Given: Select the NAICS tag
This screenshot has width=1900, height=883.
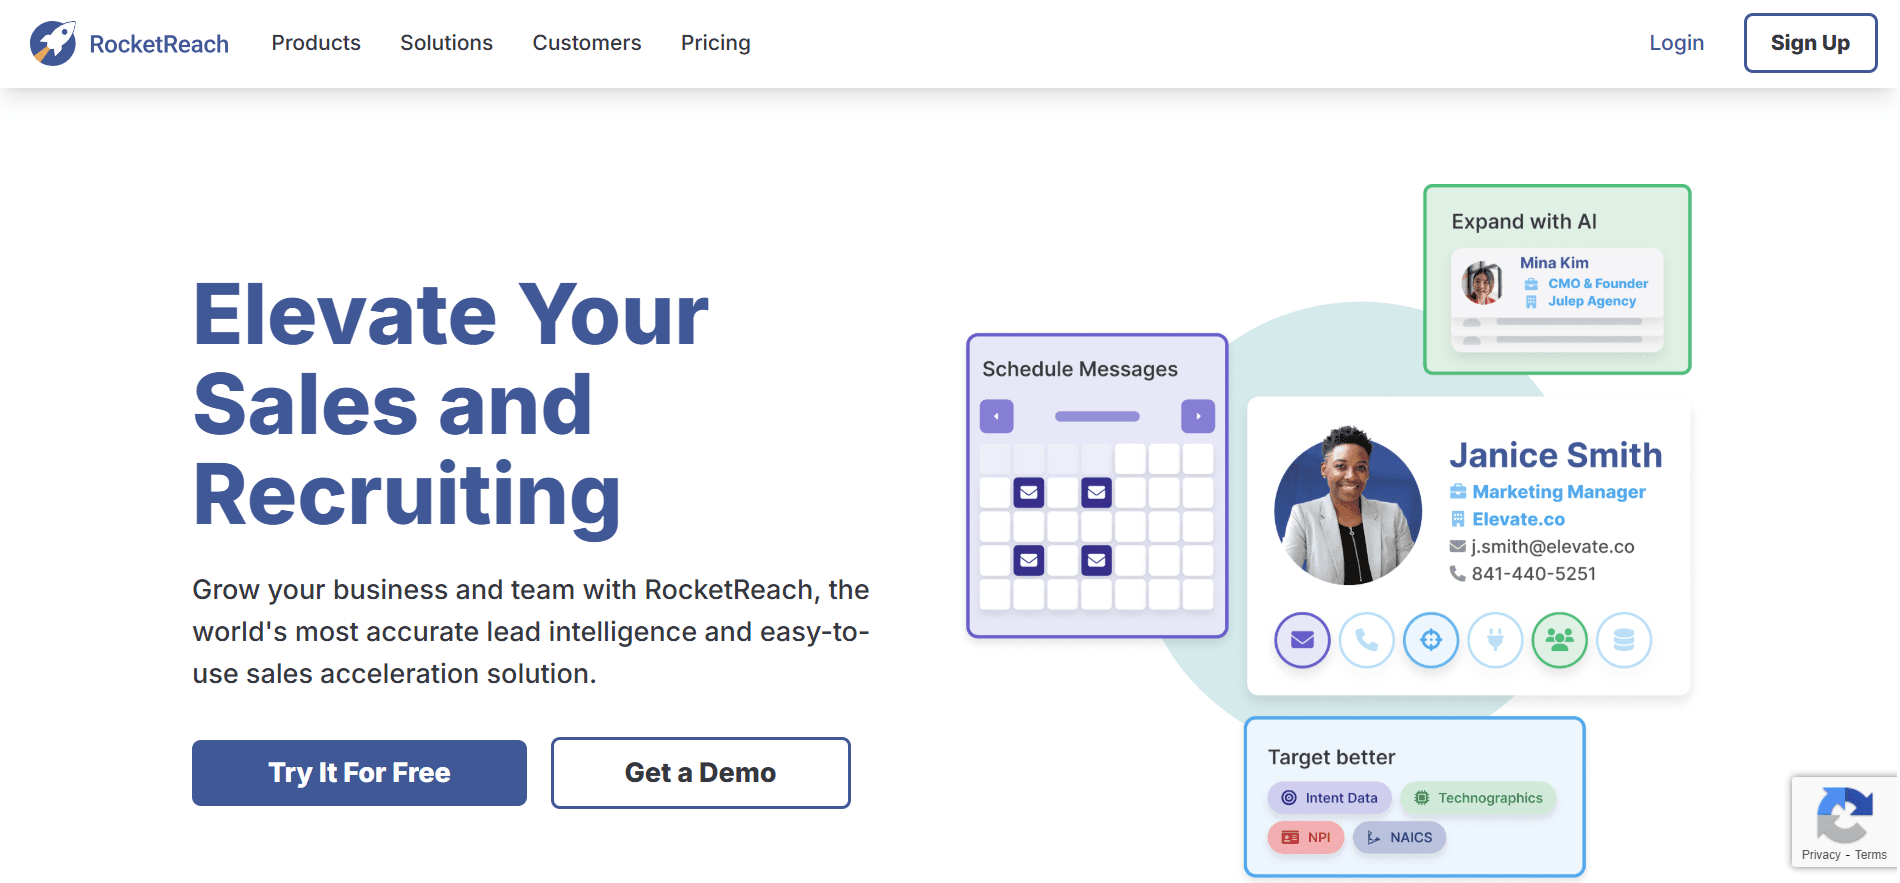Looking at the screenshot, I should pos(1400,837).
